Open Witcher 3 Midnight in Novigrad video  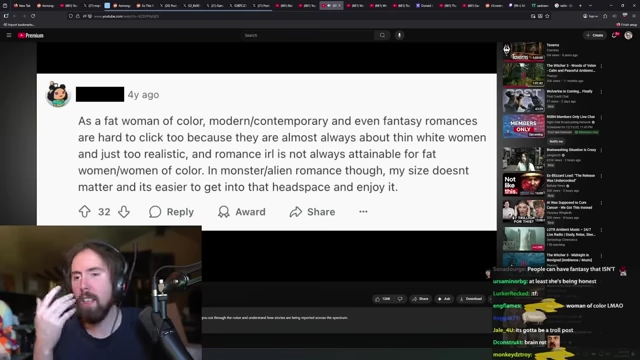tap(524, 260)
